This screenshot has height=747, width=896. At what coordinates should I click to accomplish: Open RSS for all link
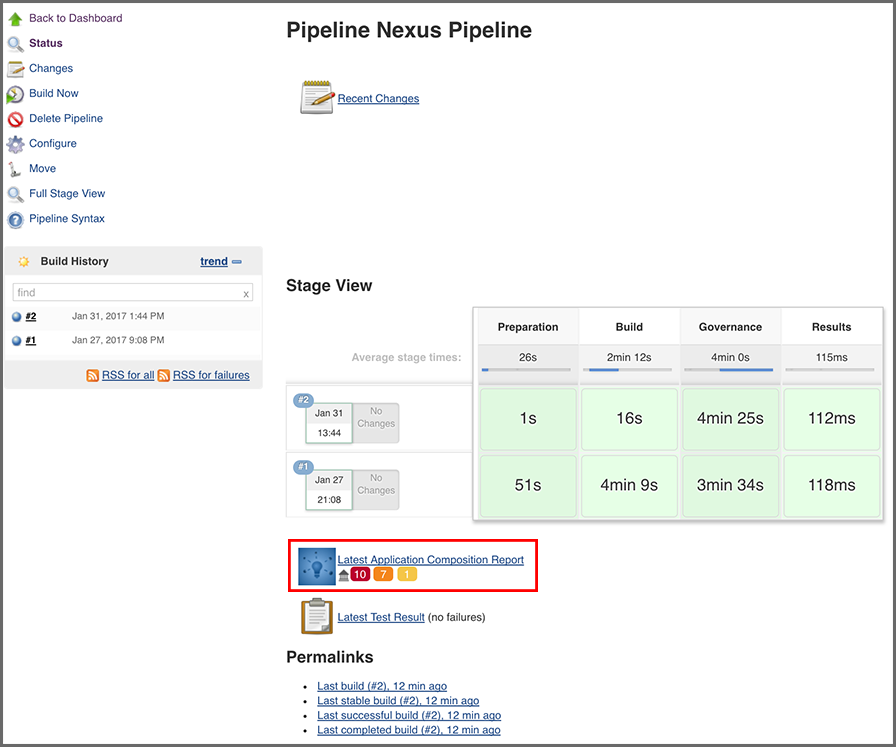point(128,375)
